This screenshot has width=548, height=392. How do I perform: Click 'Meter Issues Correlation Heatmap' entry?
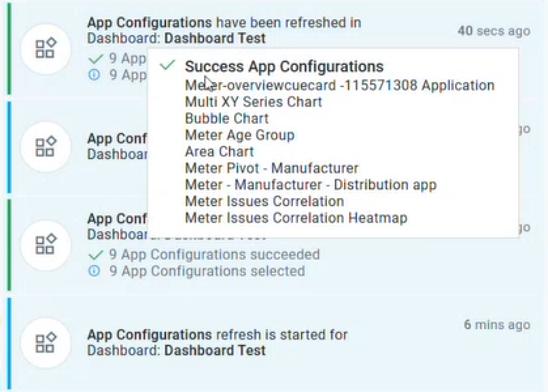point(296,218)
